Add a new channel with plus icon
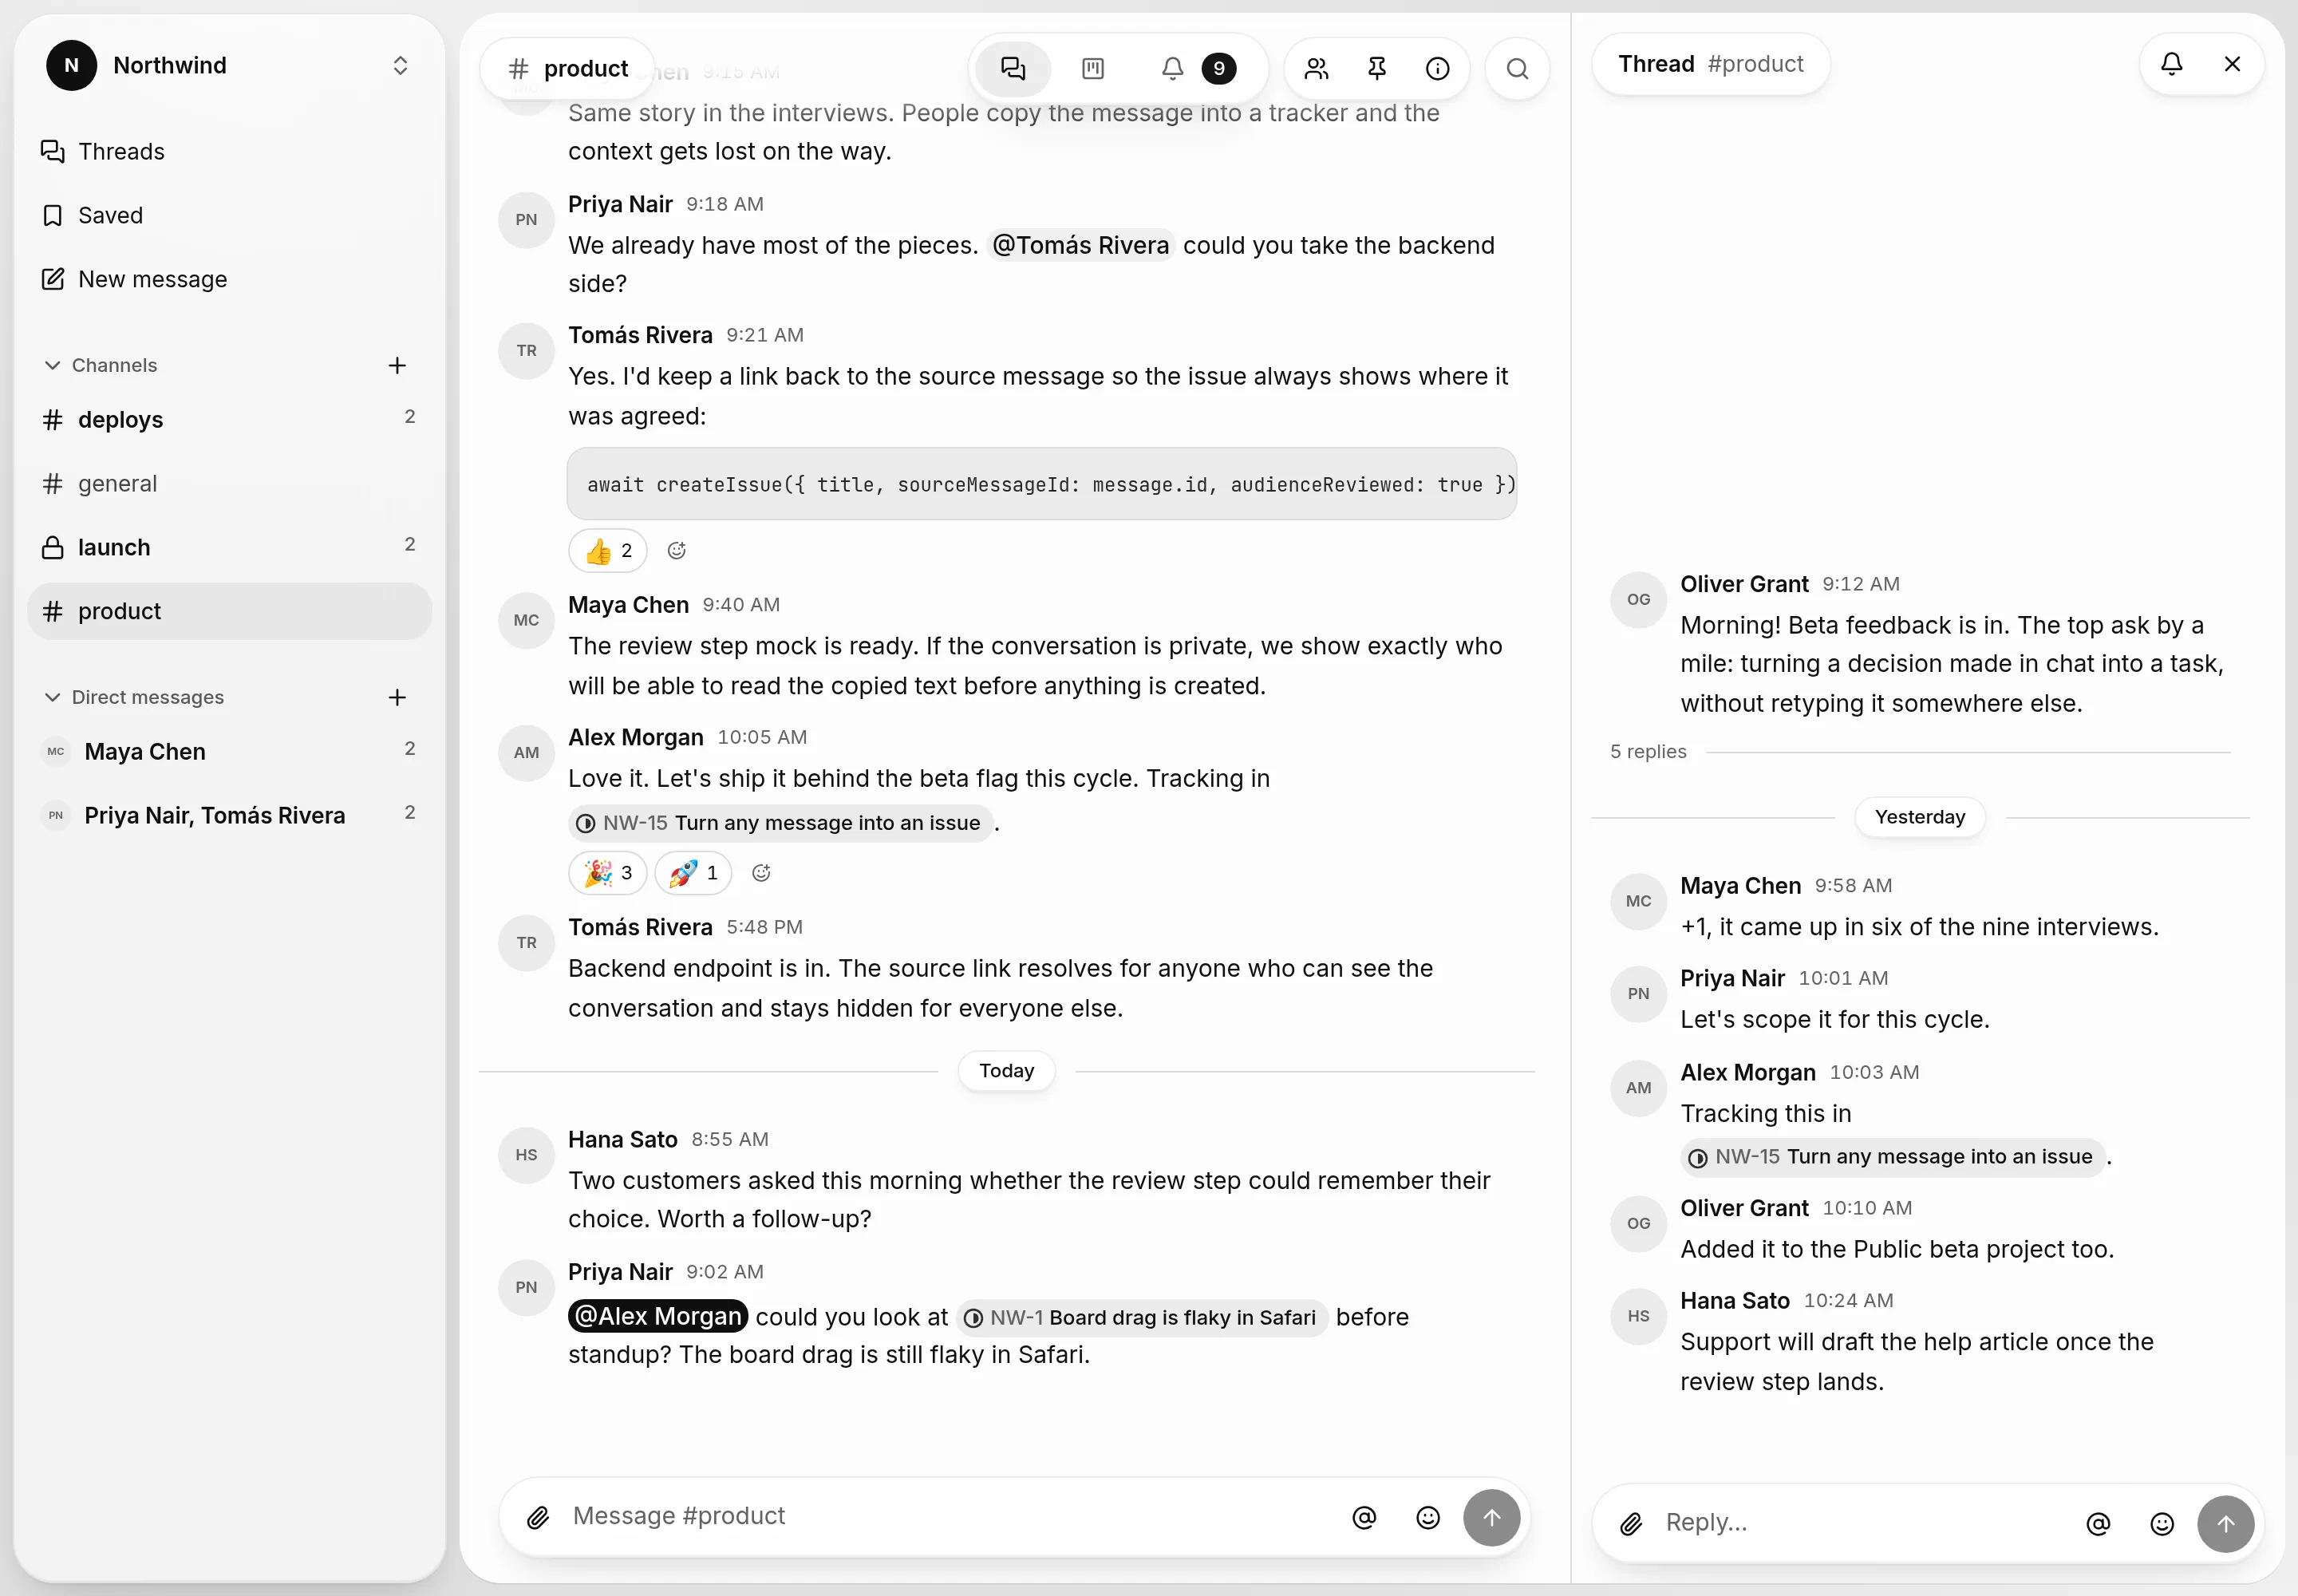The height and width of the screenshot is (1596, 2298). tap(397, 365)
